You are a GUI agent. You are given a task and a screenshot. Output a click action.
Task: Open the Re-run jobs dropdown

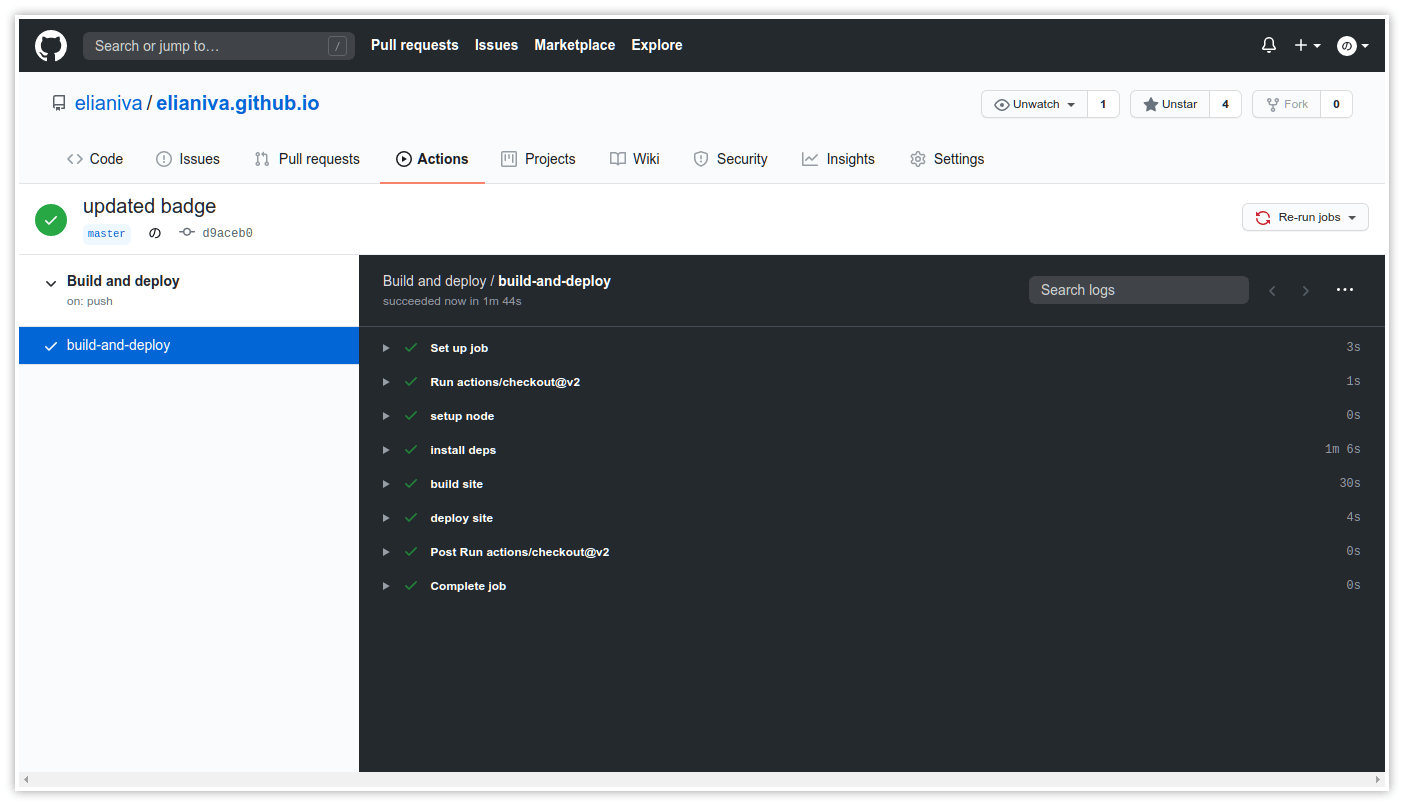click(1305, 217)
